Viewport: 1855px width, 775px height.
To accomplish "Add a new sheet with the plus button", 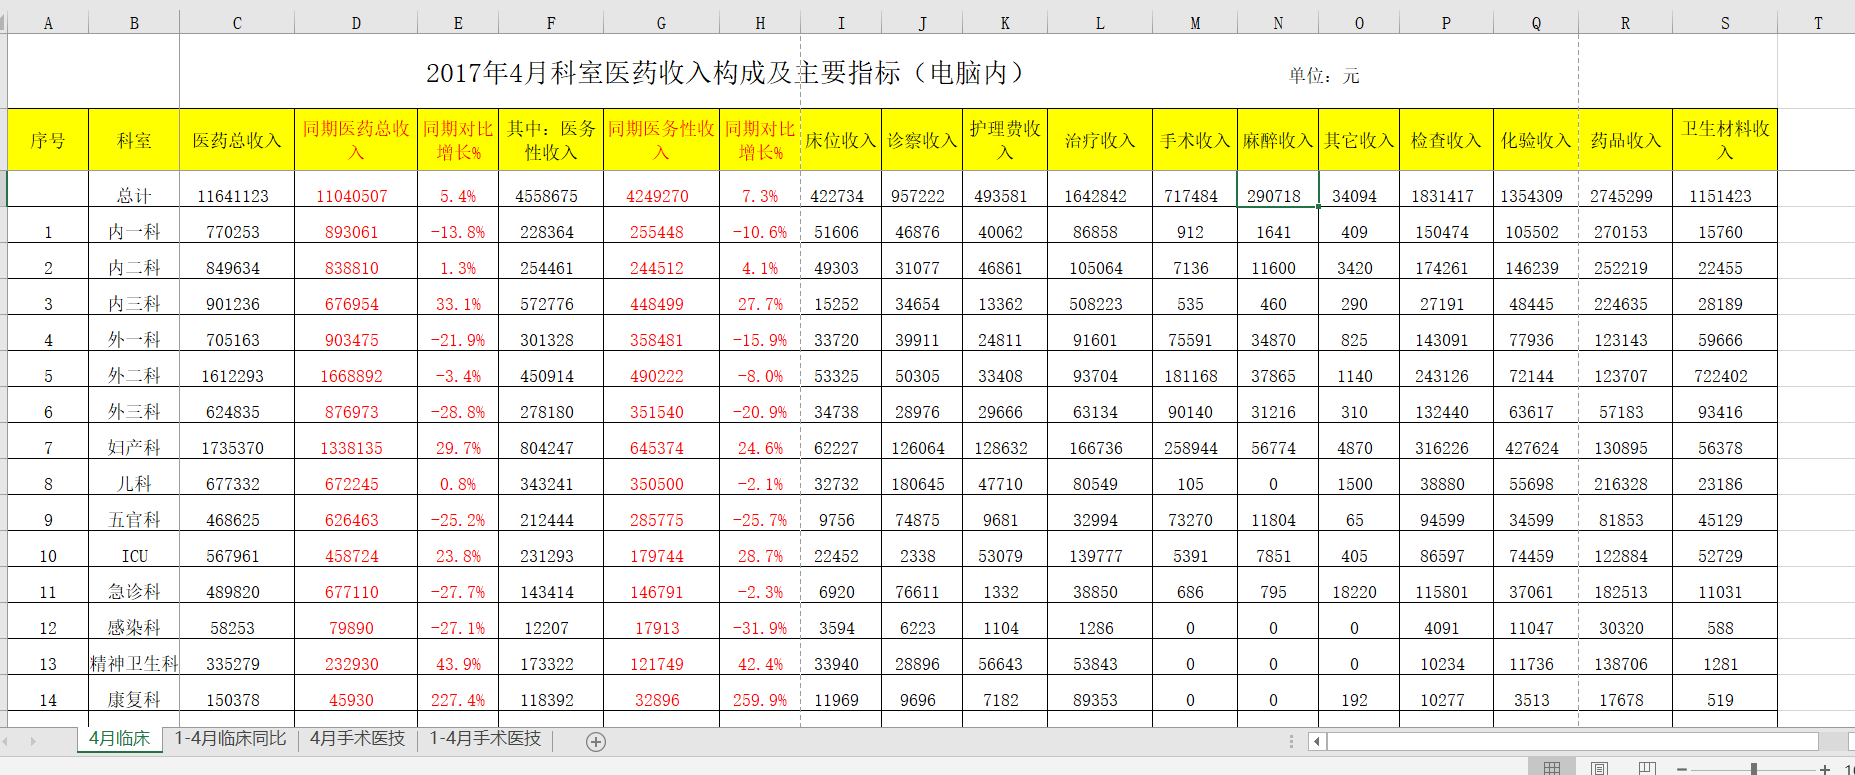I will pos(596,741).
